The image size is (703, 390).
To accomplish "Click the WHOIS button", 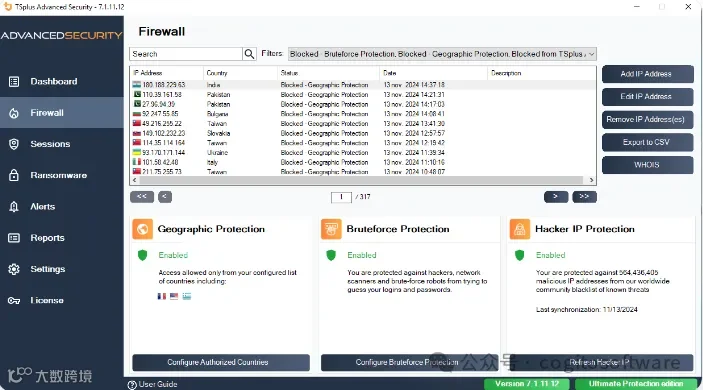I will tap(647, 165).
